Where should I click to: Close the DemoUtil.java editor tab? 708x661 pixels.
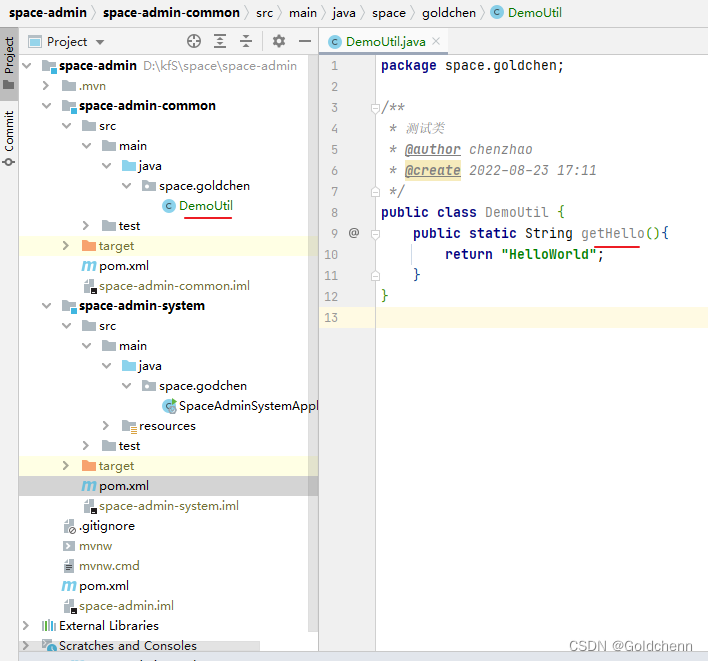[x=436, y=41]
